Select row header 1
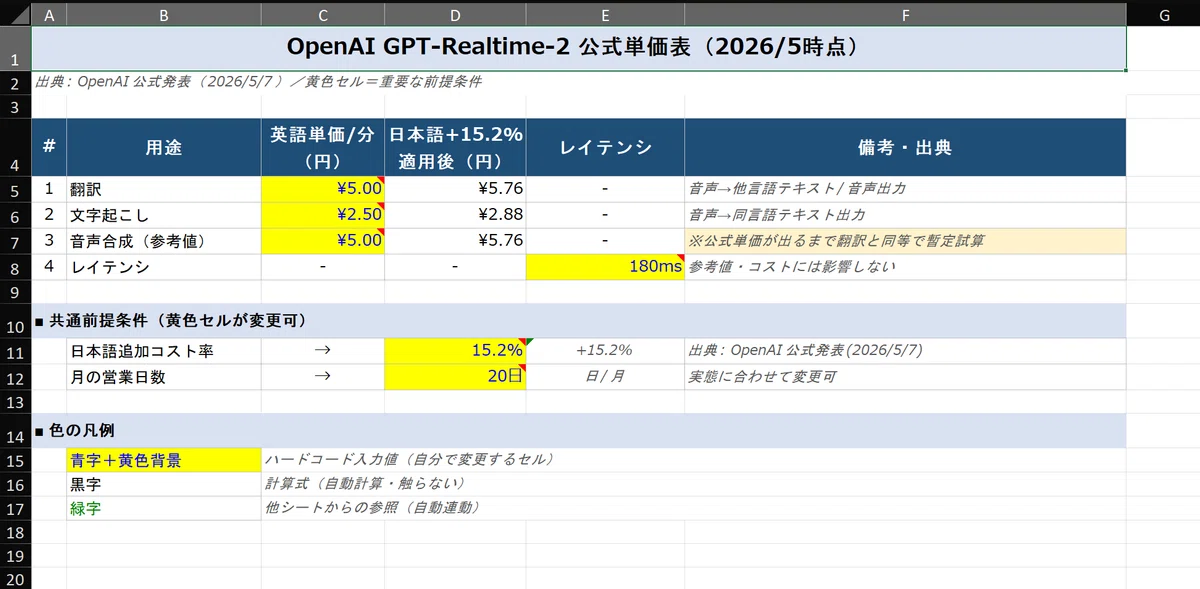Screen dimensions: 1200x589 15,48
